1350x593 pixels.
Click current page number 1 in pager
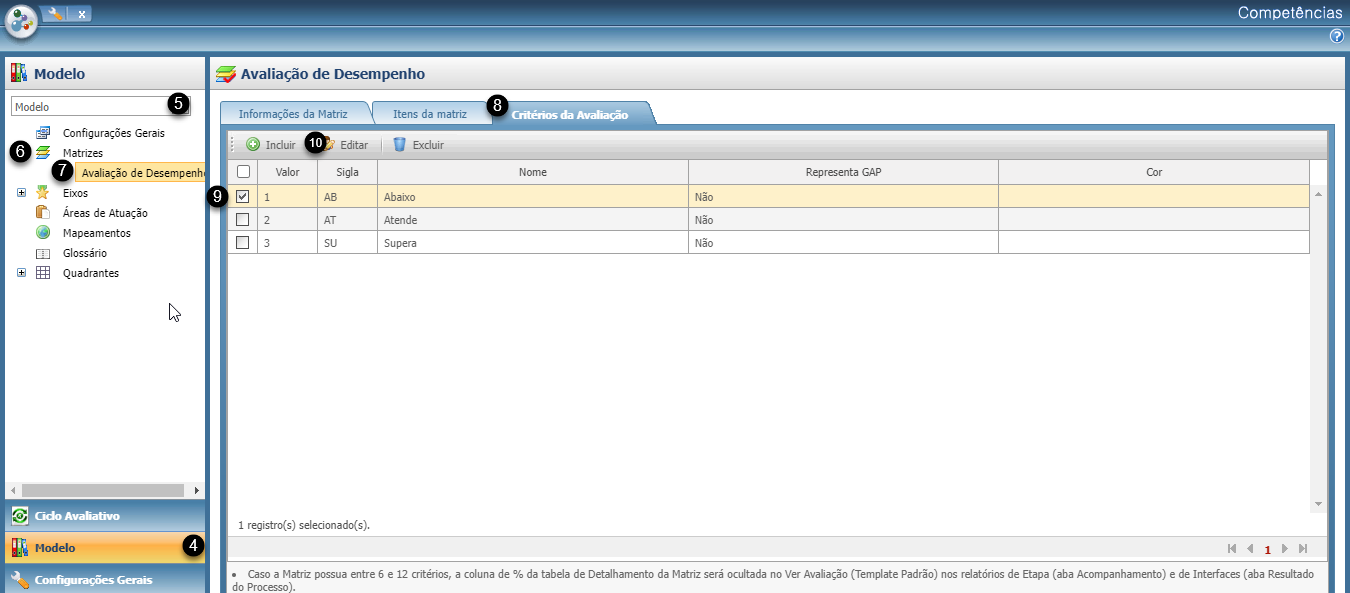pos(1267,550)
